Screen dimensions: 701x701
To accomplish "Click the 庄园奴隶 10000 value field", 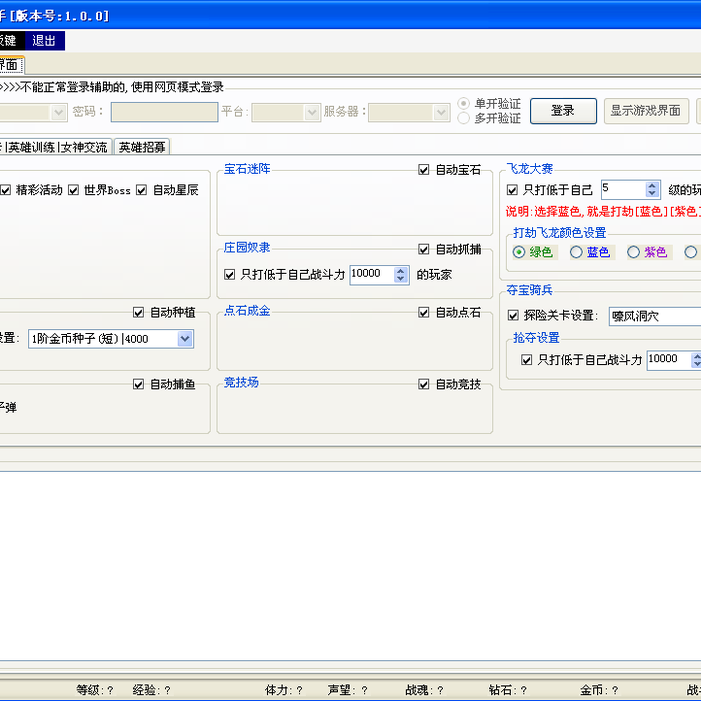I will [x=372, y=274].
